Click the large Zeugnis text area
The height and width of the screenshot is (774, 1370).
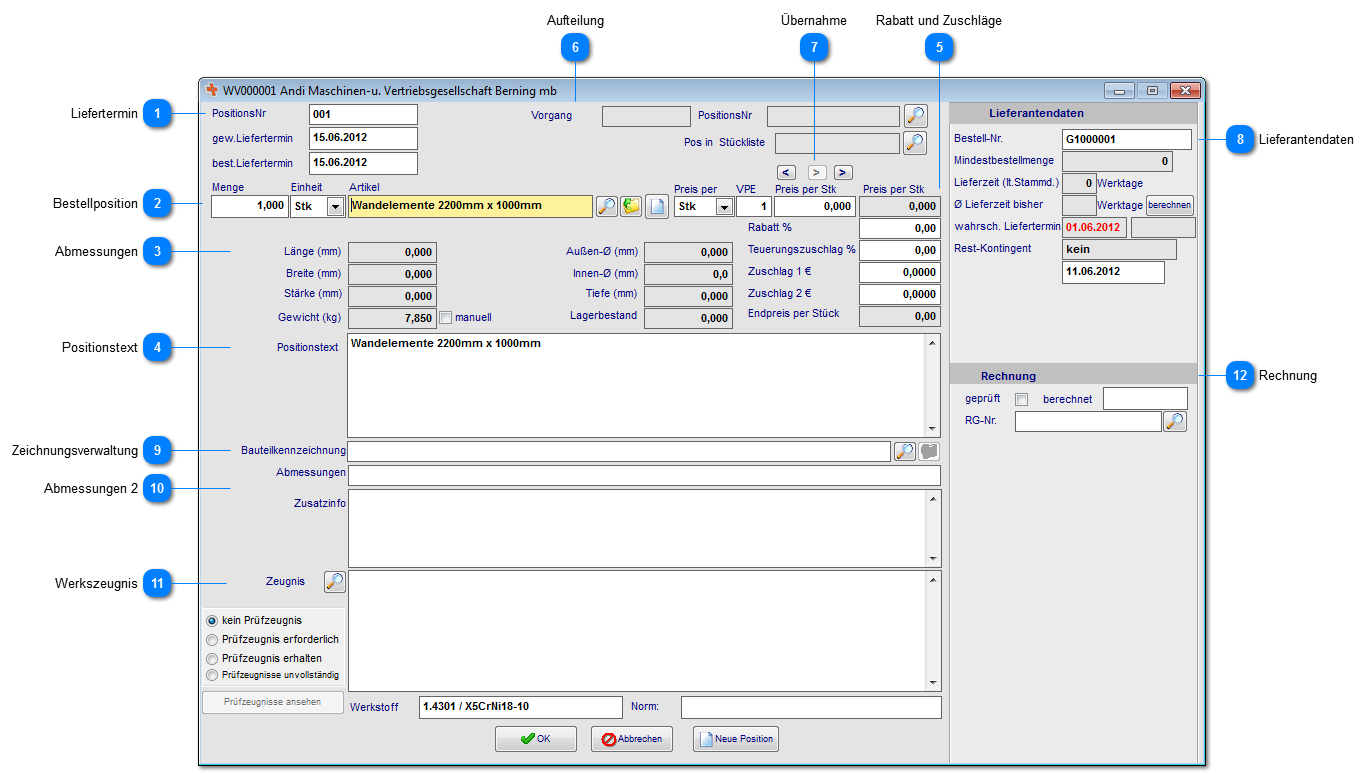(x=636, y=631)
